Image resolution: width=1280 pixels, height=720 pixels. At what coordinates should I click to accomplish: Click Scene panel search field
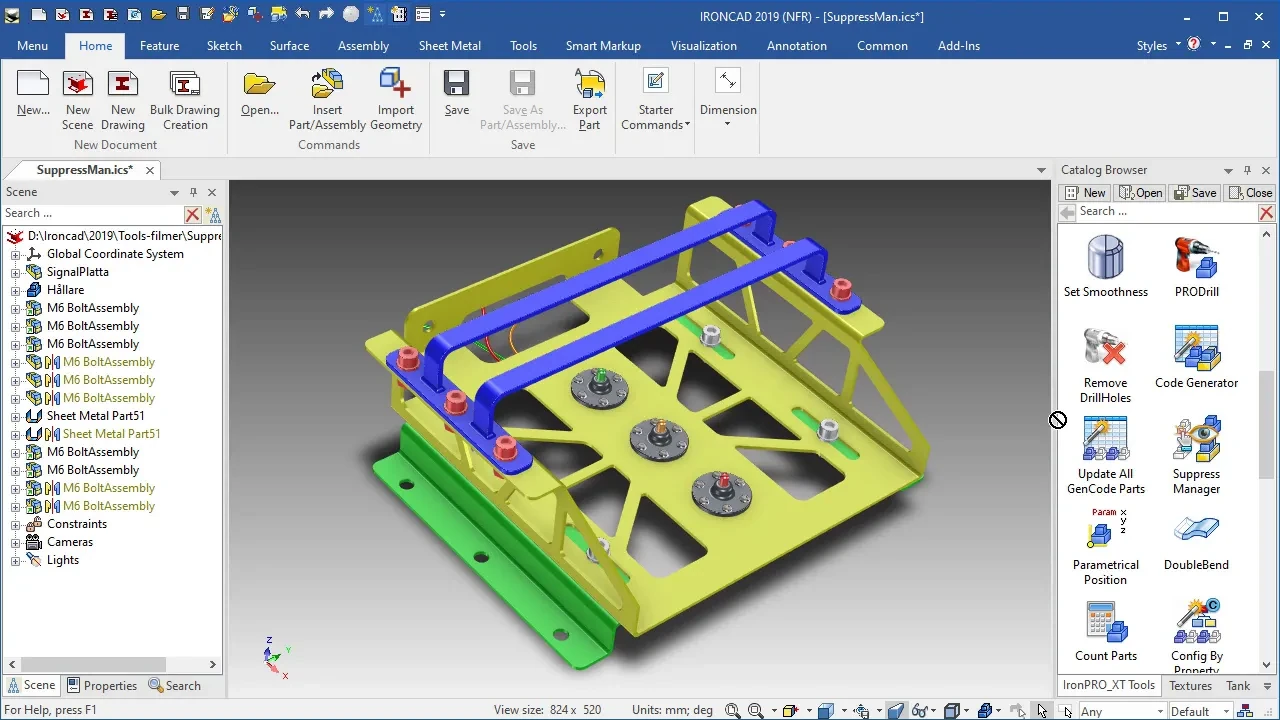pos(93,213)
